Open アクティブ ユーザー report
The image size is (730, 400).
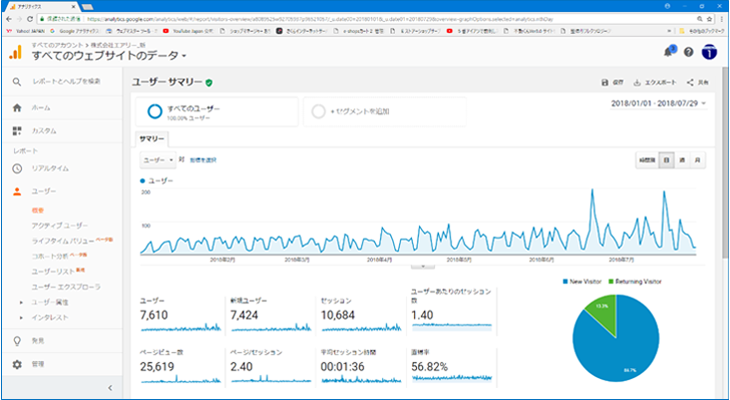coord(60,225)
